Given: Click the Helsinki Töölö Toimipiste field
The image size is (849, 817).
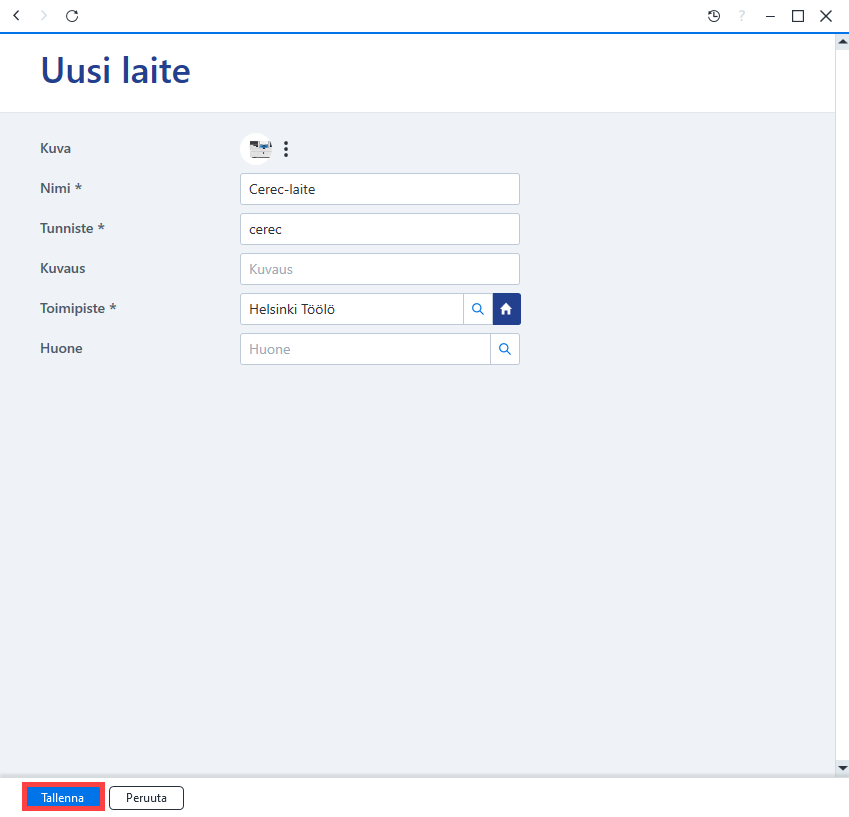Looking at the screenshot, I should coord(352,309).
